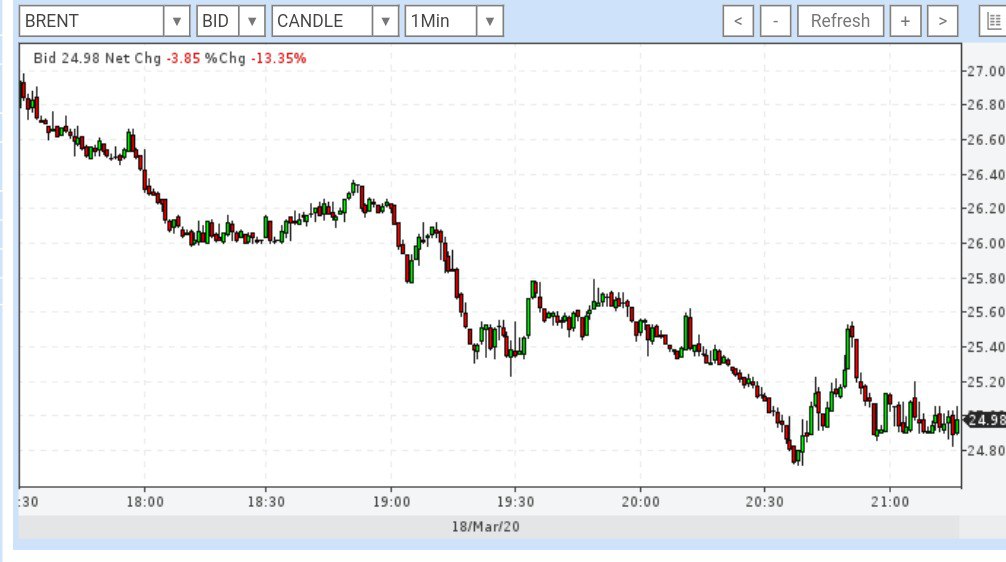Click the CANDLE chart style field
The height and width of the screenshot is (562, 1006).
[323, 21]
